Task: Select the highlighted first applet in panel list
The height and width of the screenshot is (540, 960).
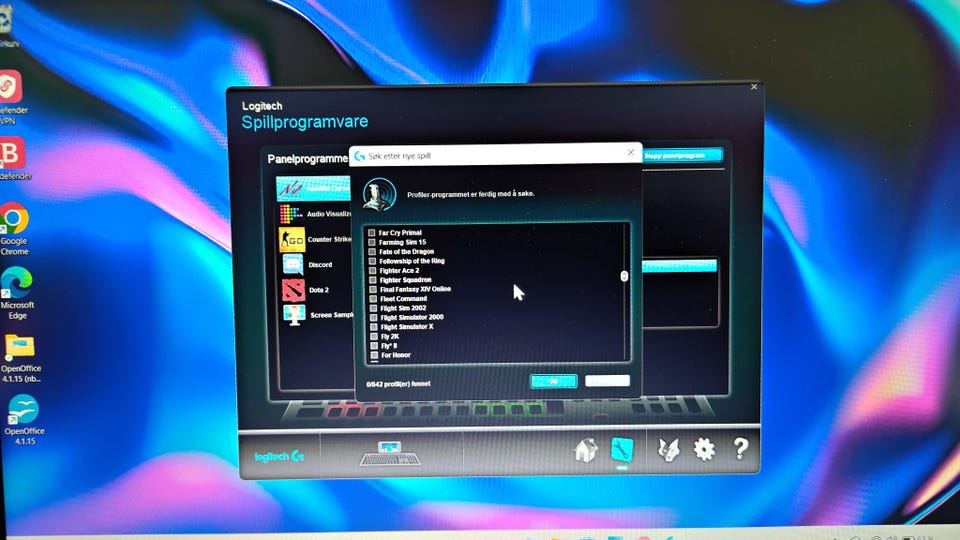Action: click(313, 189)
